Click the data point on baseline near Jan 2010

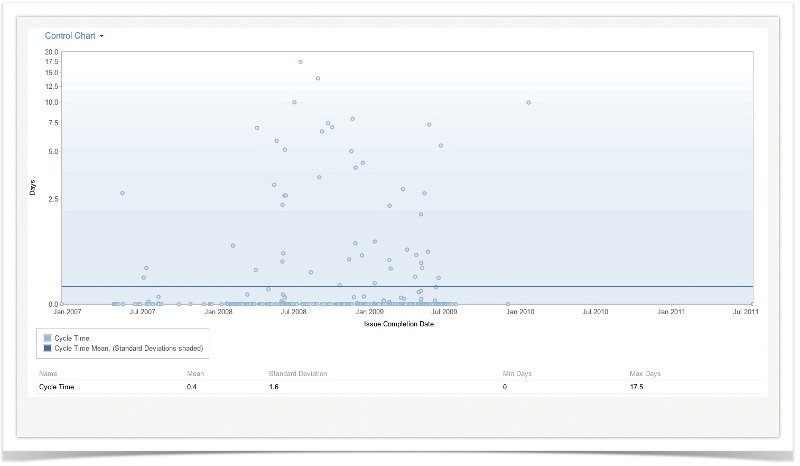[x=508, y=303]
